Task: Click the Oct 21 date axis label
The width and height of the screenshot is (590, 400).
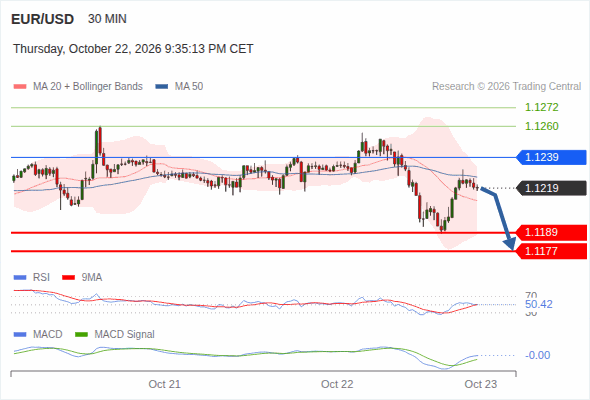Action: pyautogui.click(x=164, y=384)
